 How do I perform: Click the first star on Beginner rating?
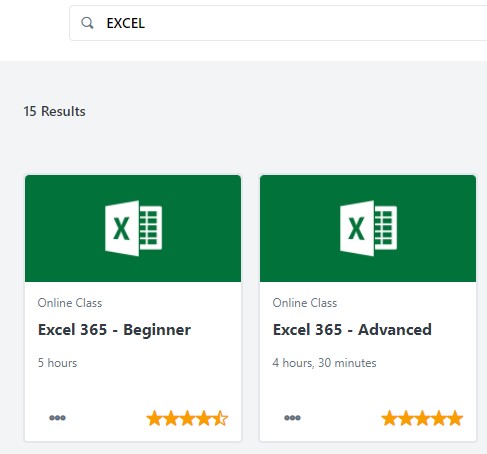pyautogui.click(x=154, y=418)
